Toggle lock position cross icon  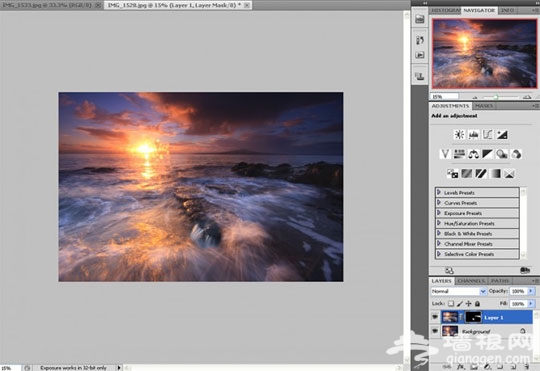468,303
